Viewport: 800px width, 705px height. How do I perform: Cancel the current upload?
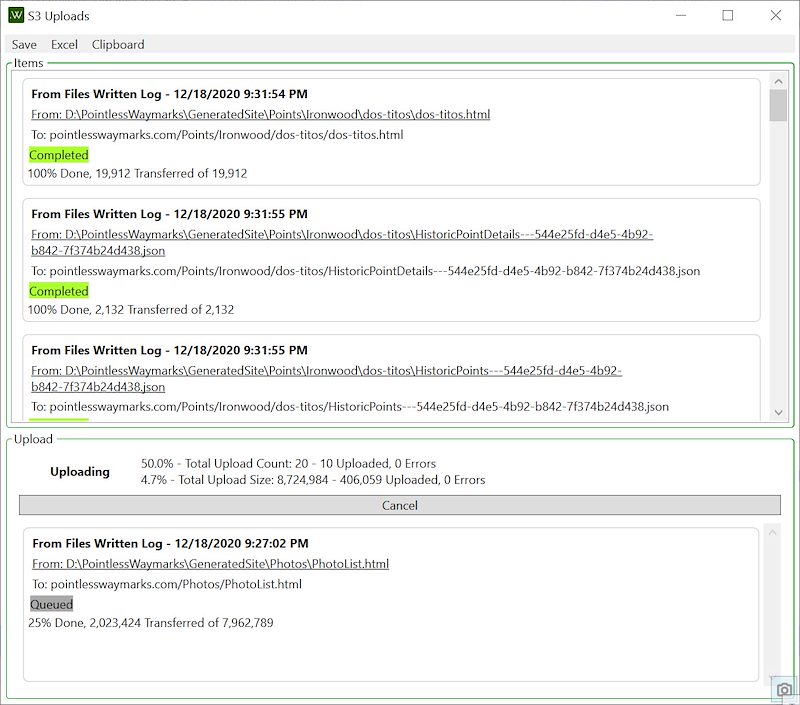(399, 505)
